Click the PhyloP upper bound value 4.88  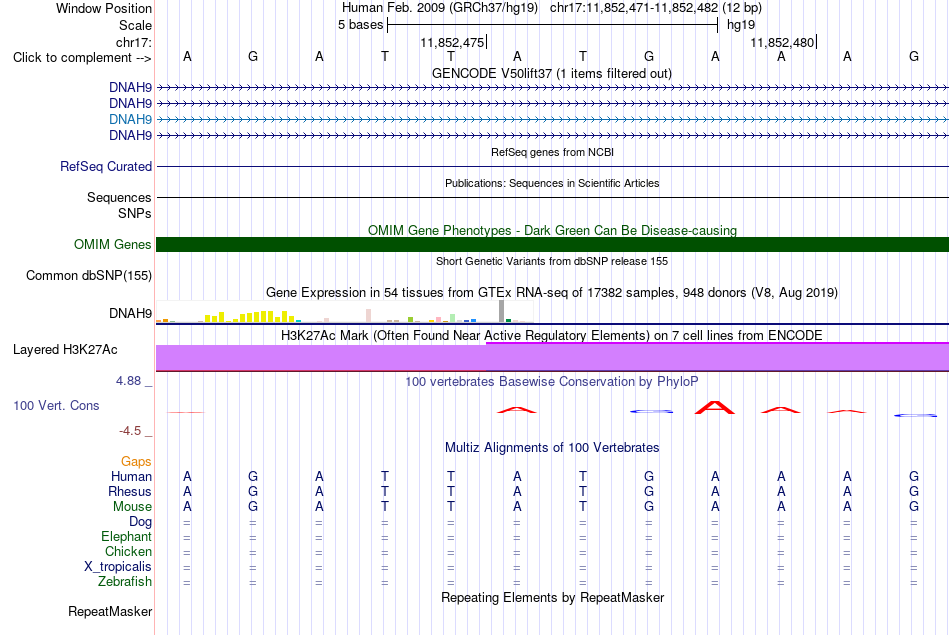click(128, 381)
